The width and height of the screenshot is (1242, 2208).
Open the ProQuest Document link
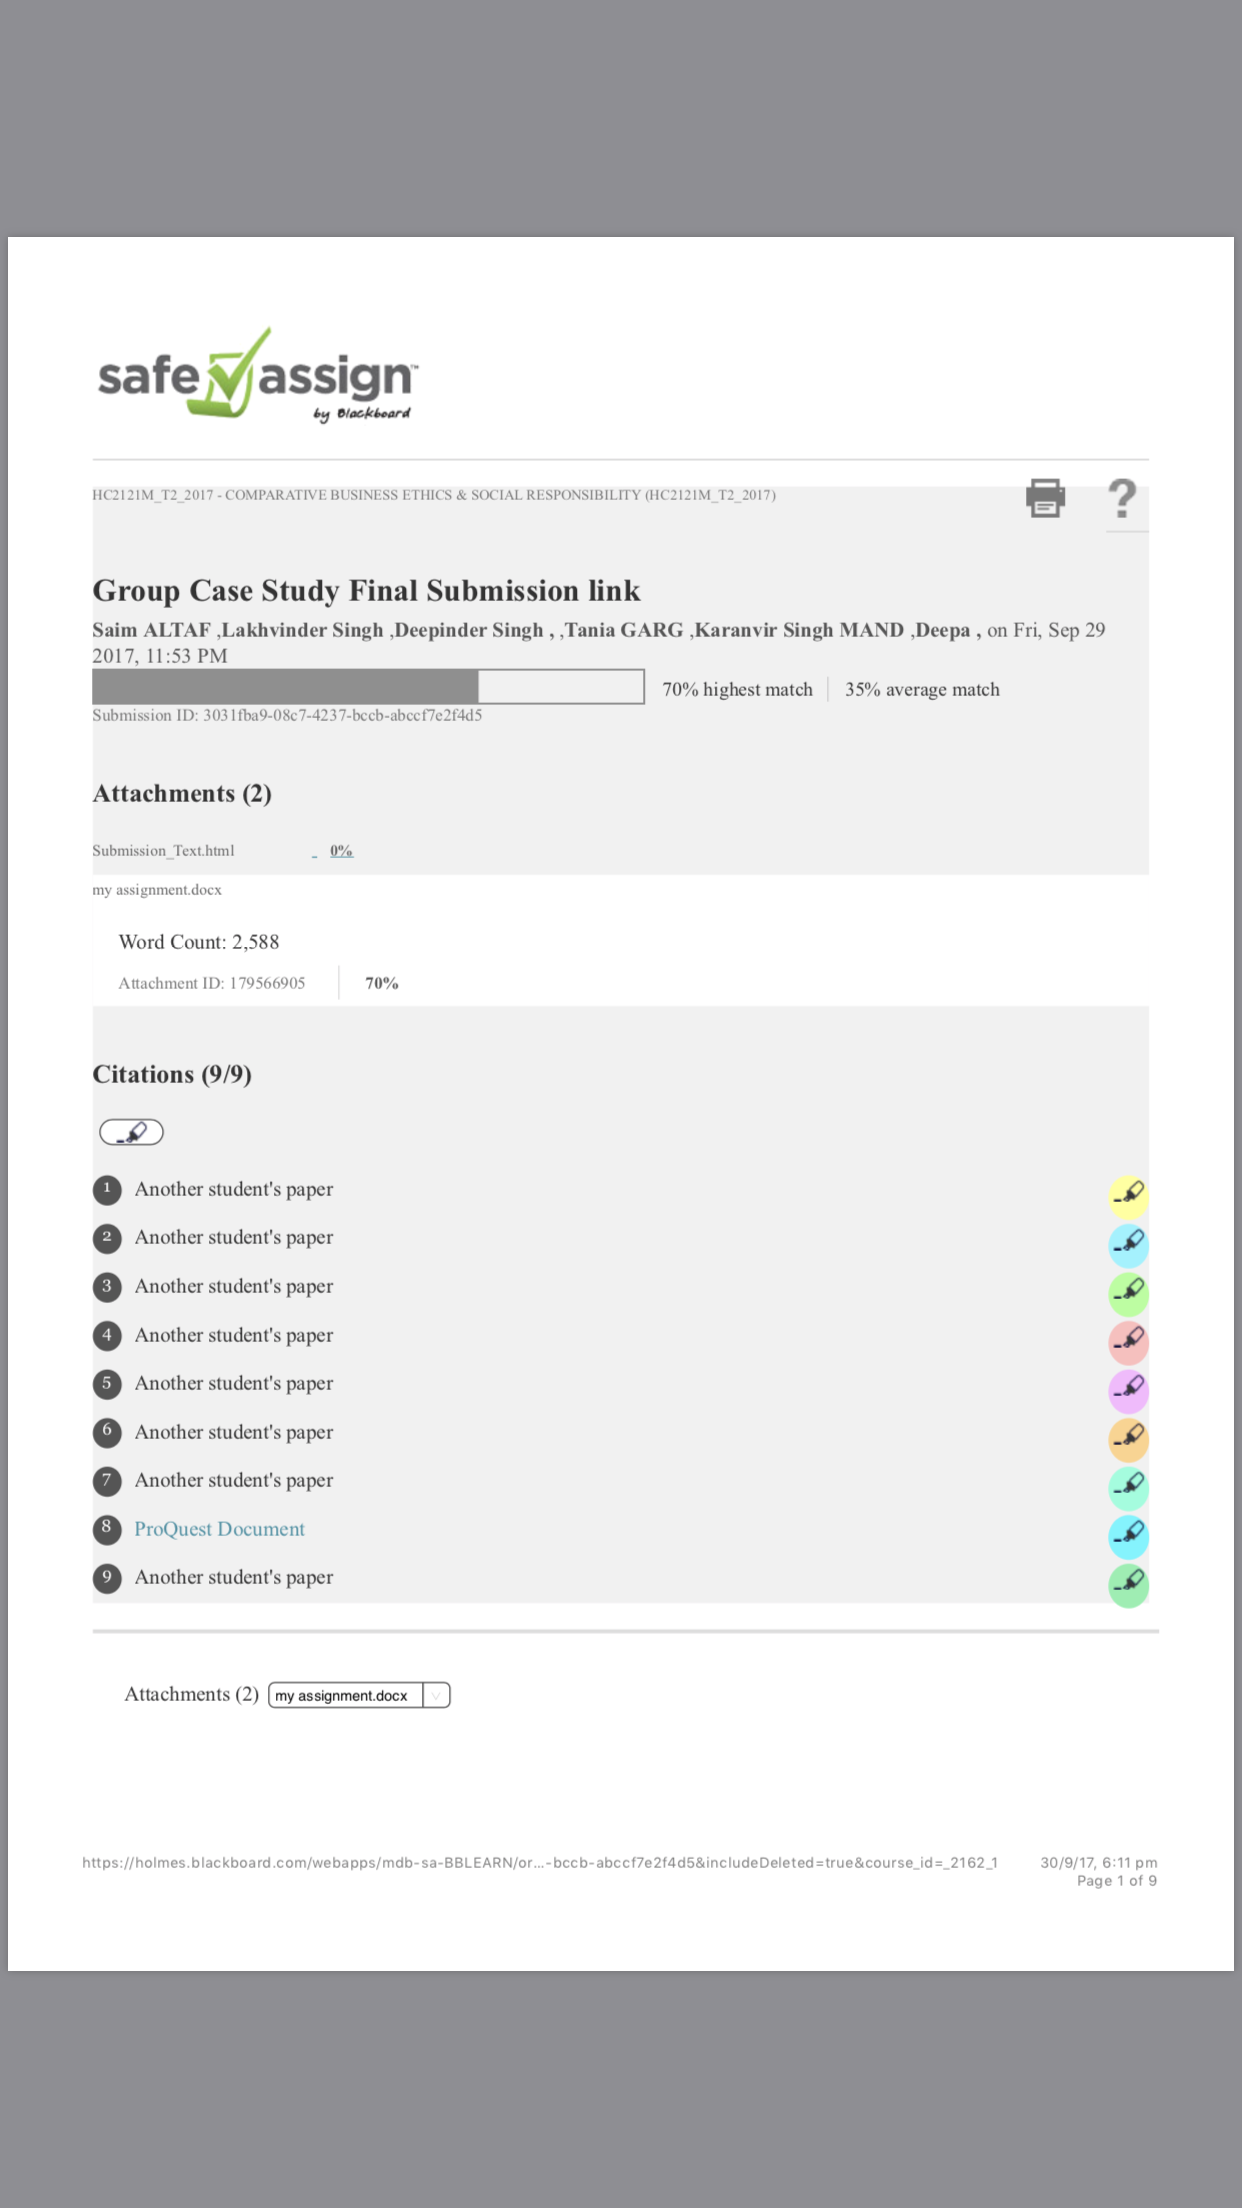pos(219,1529)
